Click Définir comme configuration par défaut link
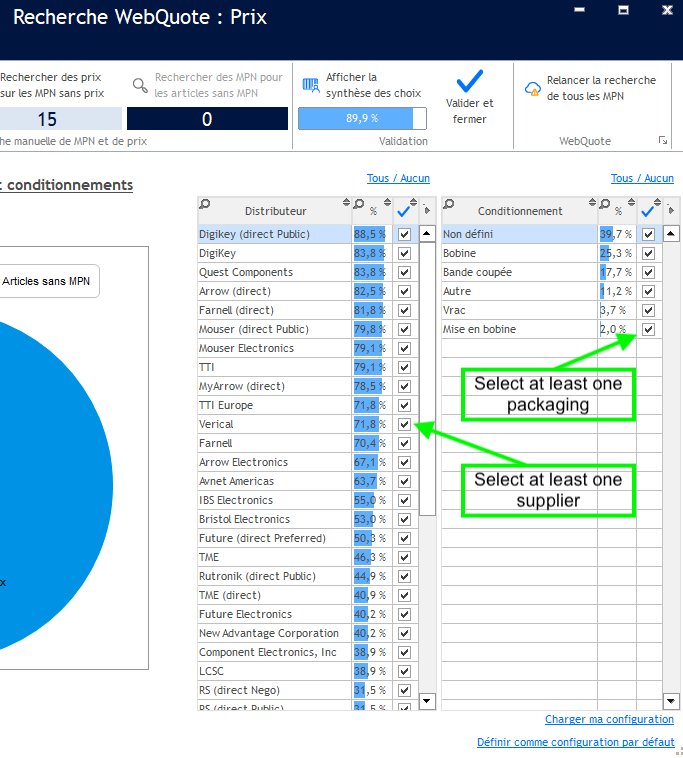 [x=575, y=742]
